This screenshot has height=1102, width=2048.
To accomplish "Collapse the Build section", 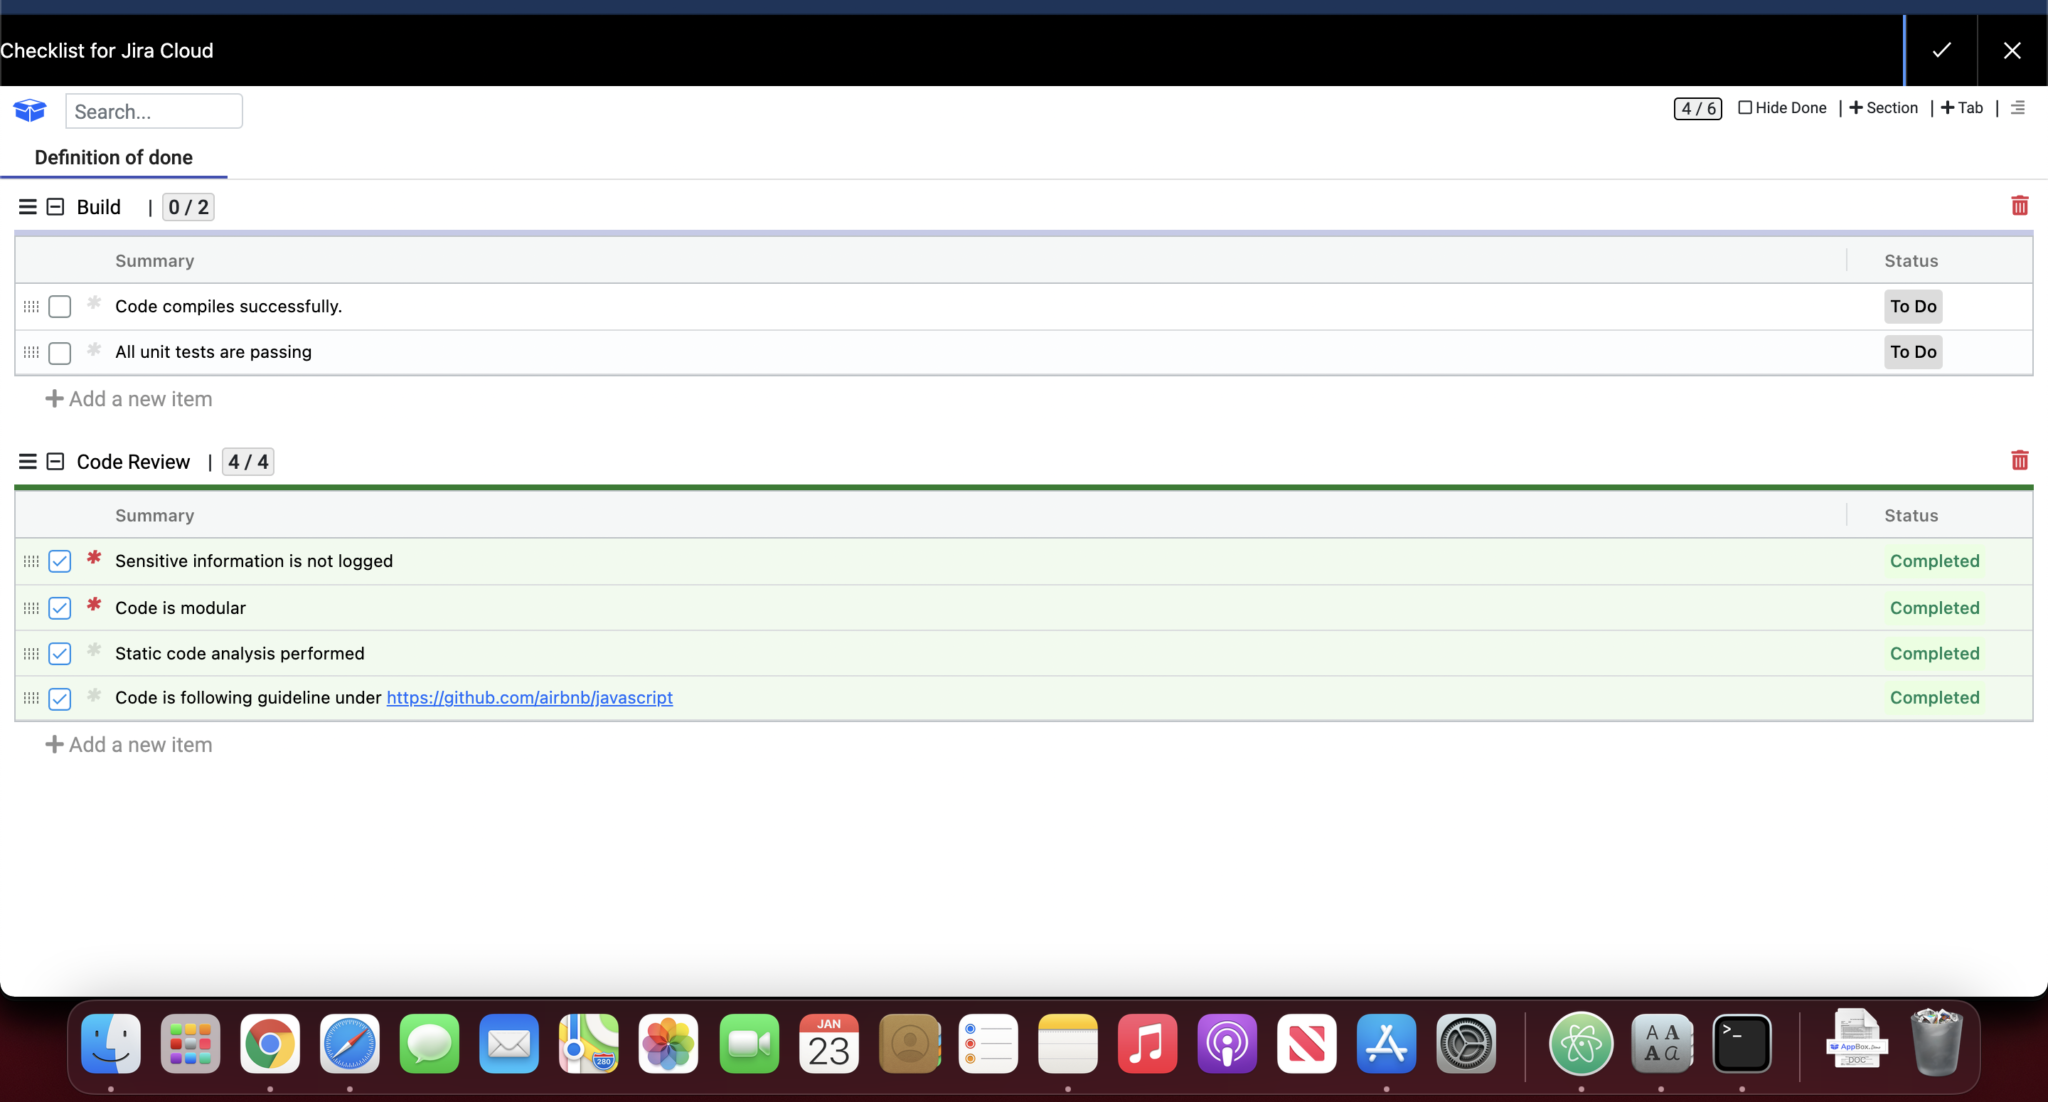I will pos(56,207).
